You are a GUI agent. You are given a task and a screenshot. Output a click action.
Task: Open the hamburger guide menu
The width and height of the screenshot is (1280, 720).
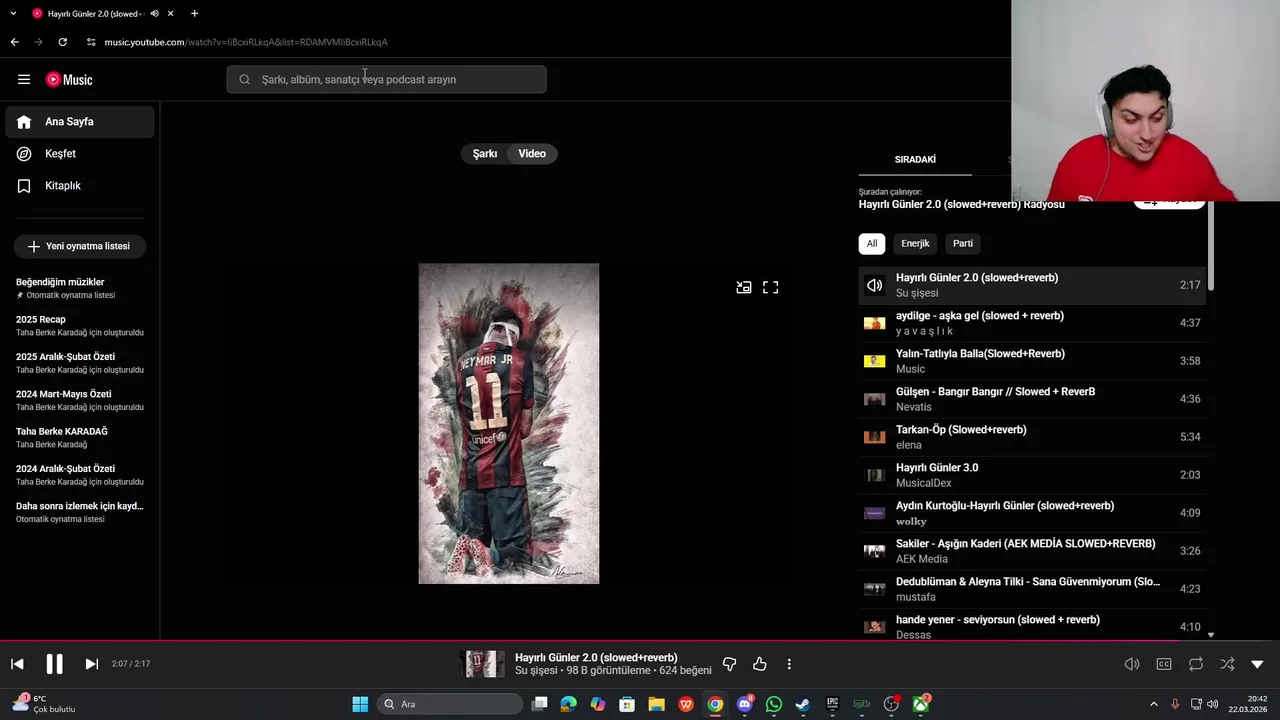click(x=24, y=79)
